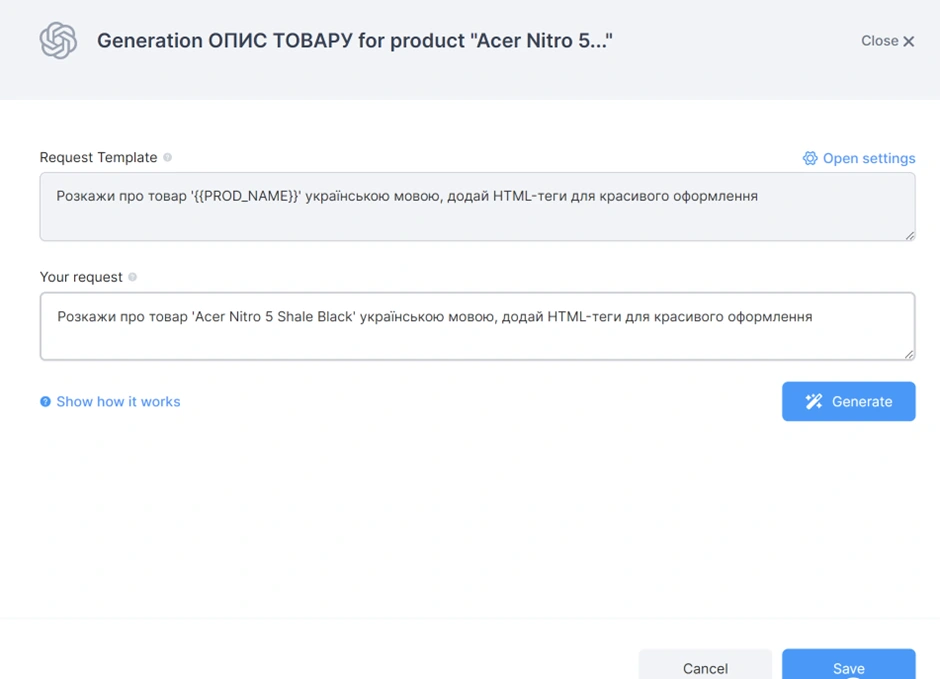Click the OpenAI logo icon in header
The height and width of the screenshot is (679, 940).
click(x=58, y=41)
